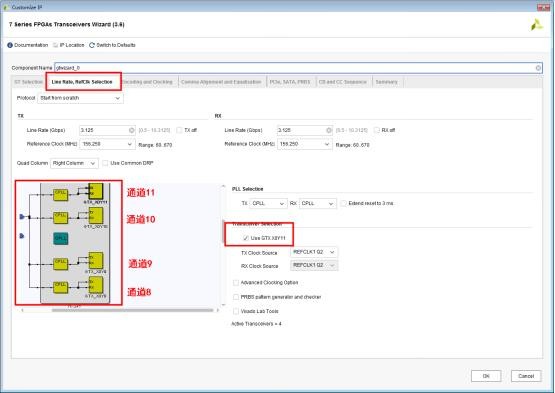
Task: Click the Switch to Defaults refresh icon
Action: pos(92,45)
